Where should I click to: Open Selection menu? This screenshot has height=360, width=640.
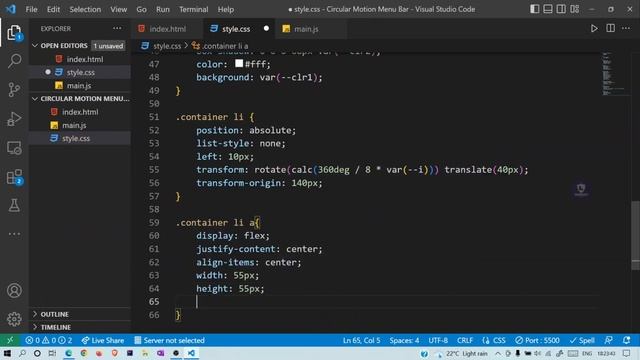coord(85,9)
